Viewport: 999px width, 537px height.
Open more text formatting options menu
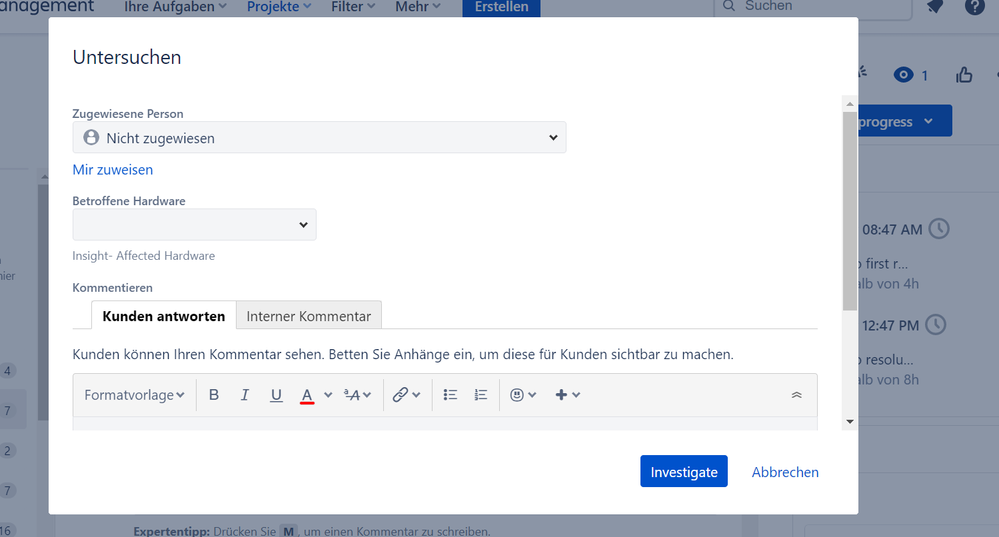(357, 395)
